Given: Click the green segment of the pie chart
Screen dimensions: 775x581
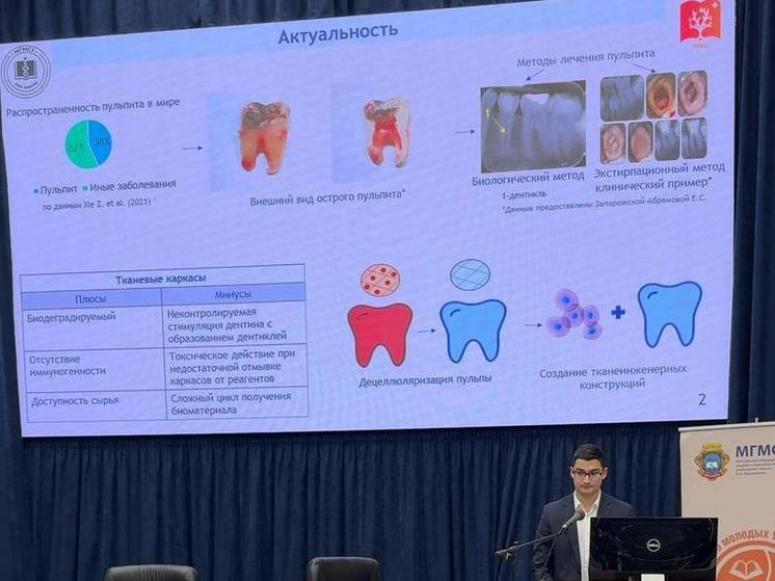Looking at the screenshot, I should (77, 144).
